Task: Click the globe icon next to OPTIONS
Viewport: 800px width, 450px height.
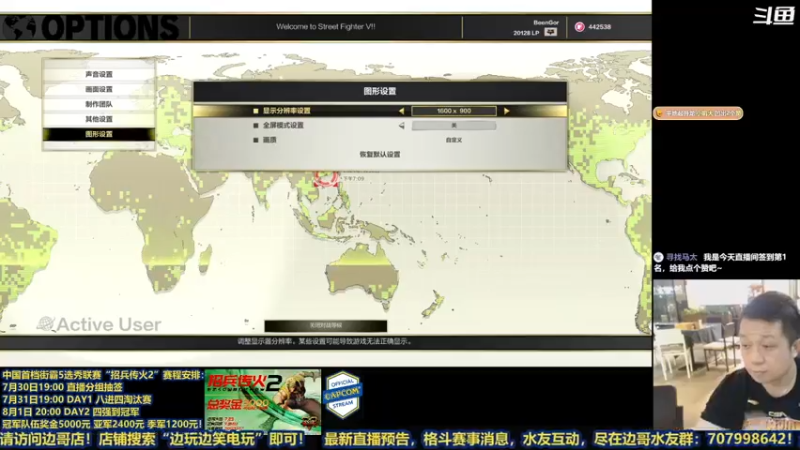Action: point(19,28)
